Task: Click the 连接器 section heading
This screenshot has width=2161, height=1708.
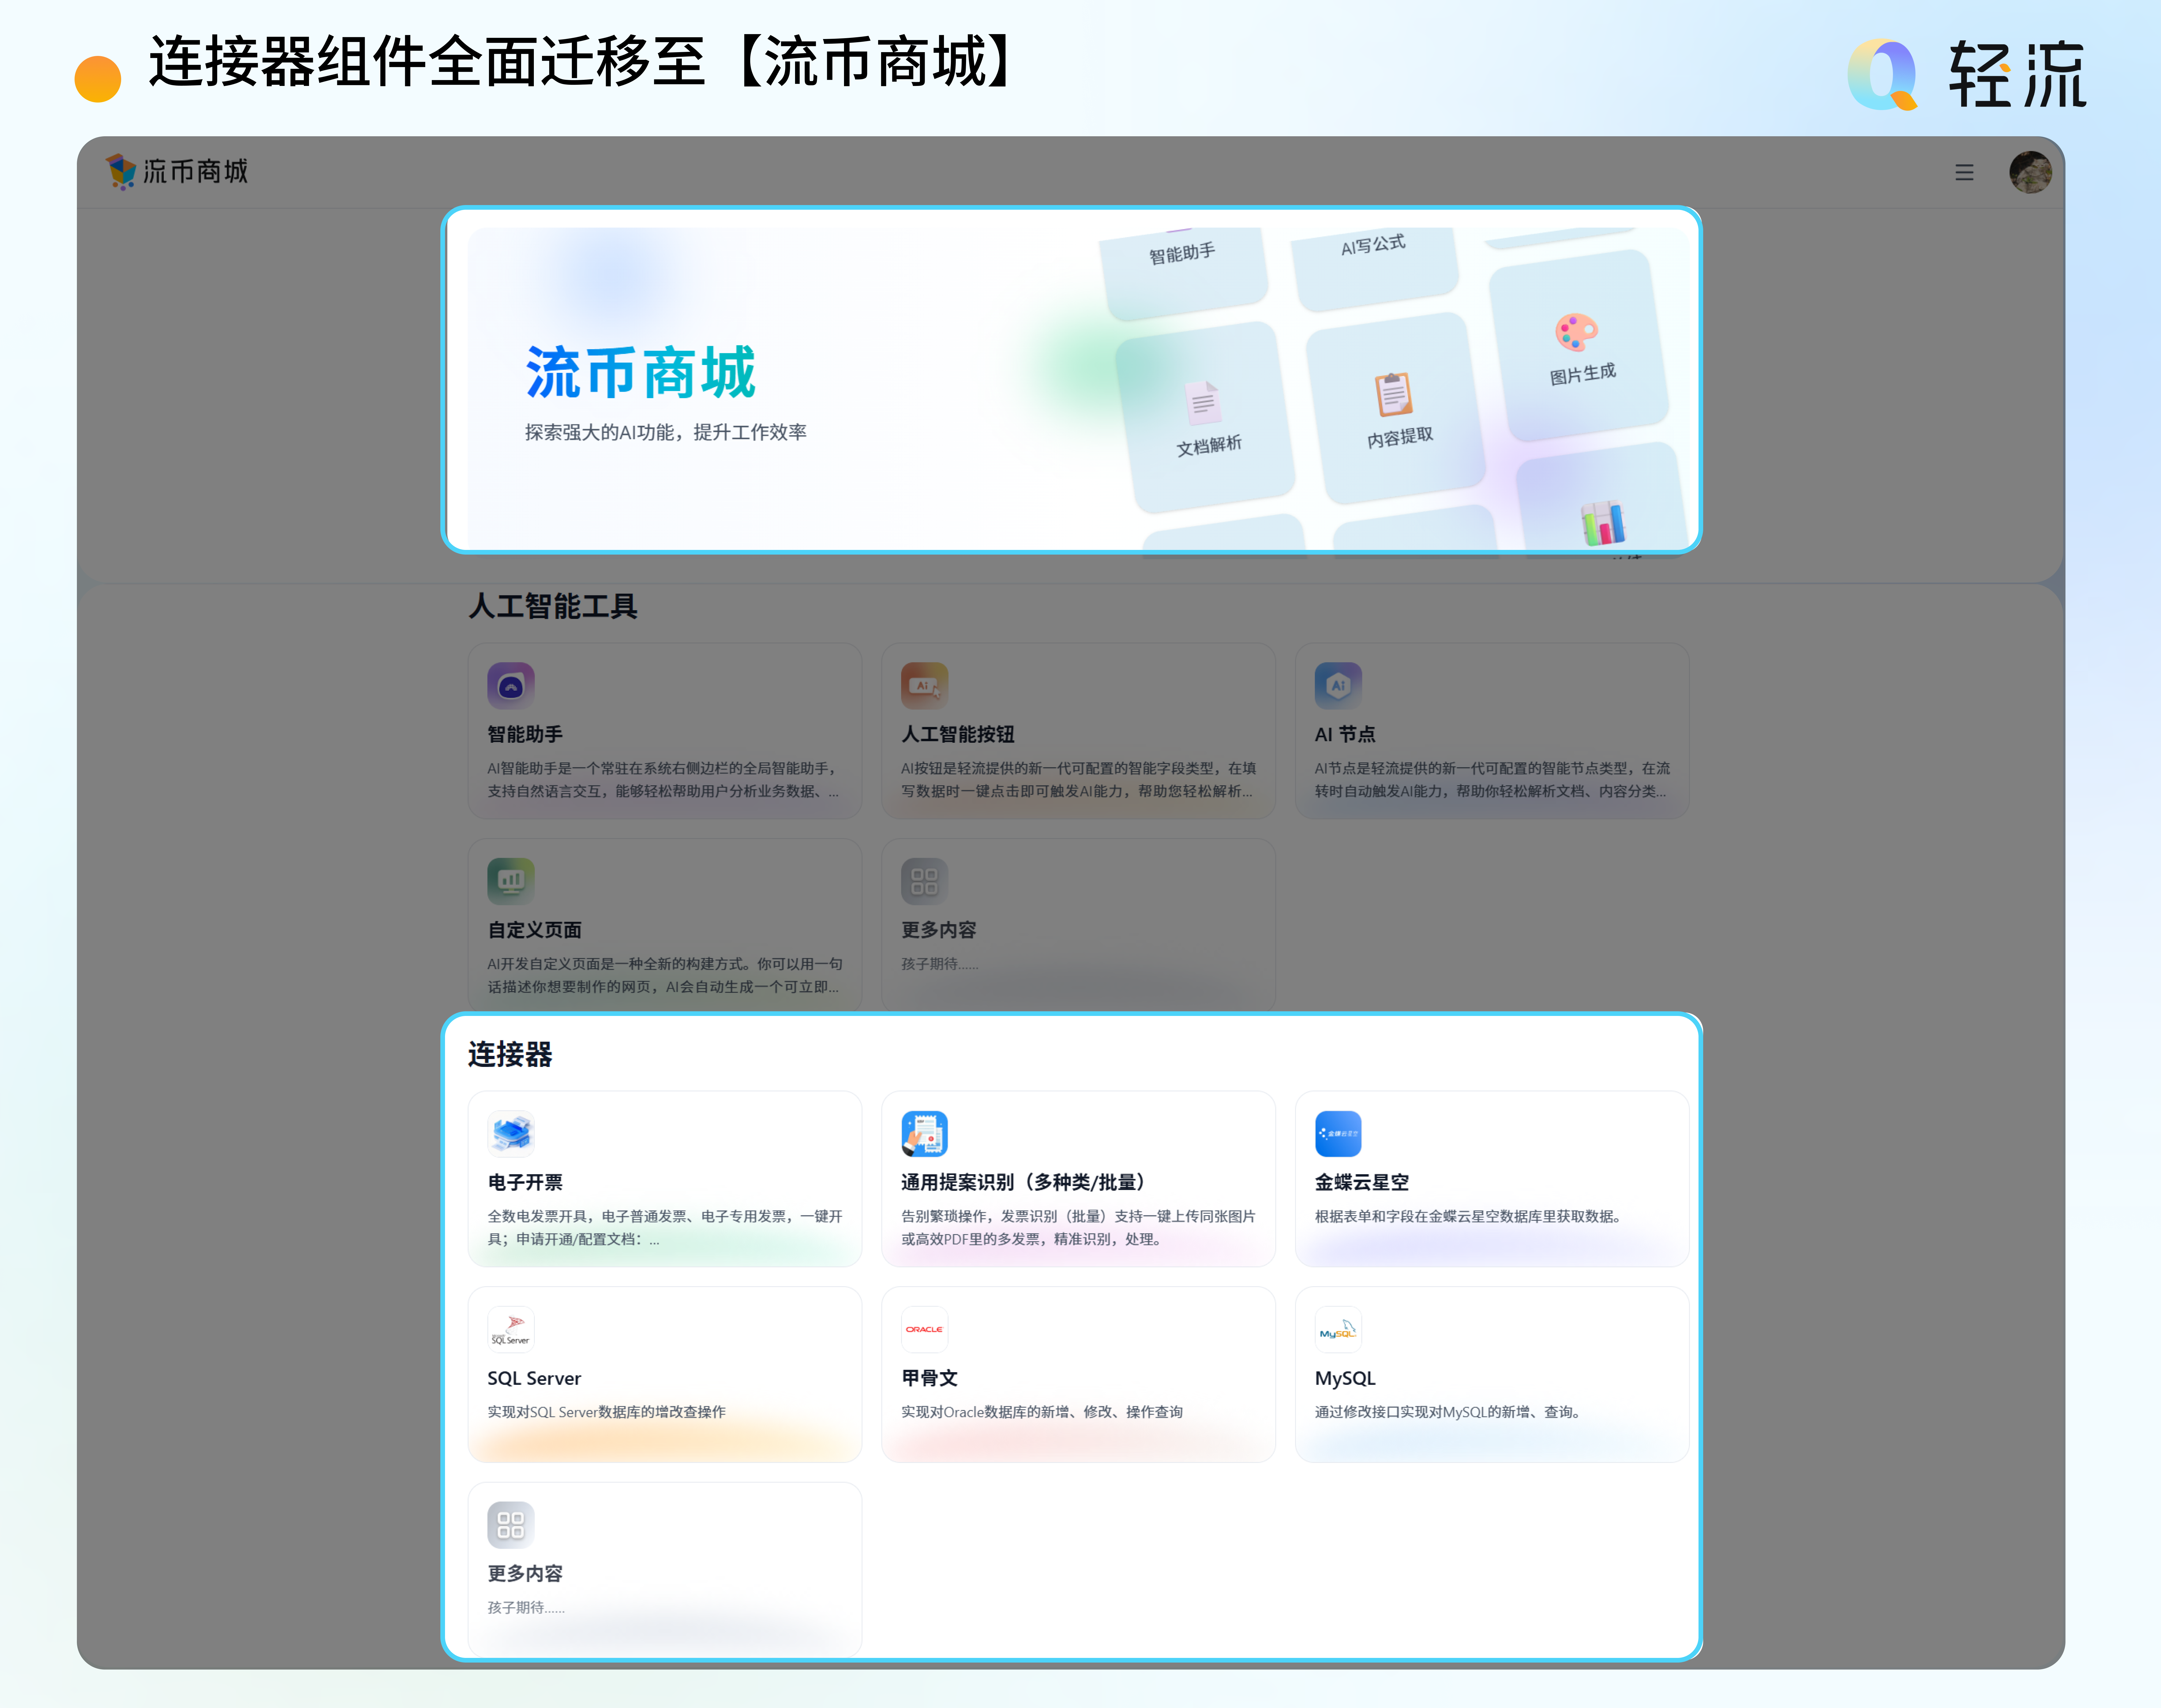Action: point(510,1054)
